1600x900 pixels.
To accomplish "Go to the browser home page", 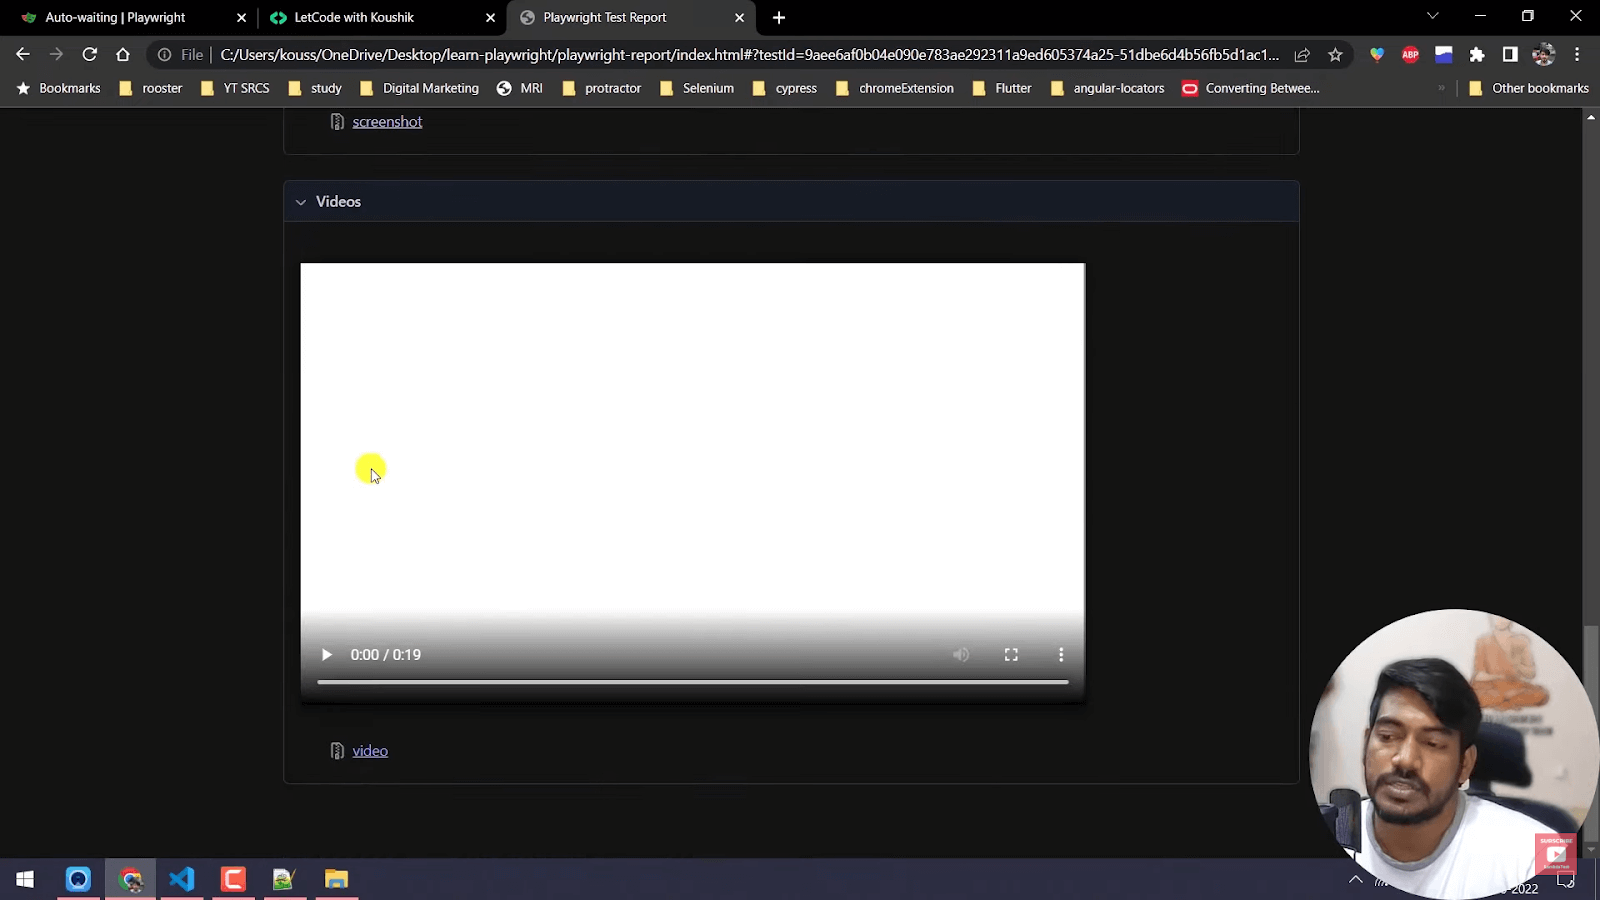I will [x=123, y=55].
